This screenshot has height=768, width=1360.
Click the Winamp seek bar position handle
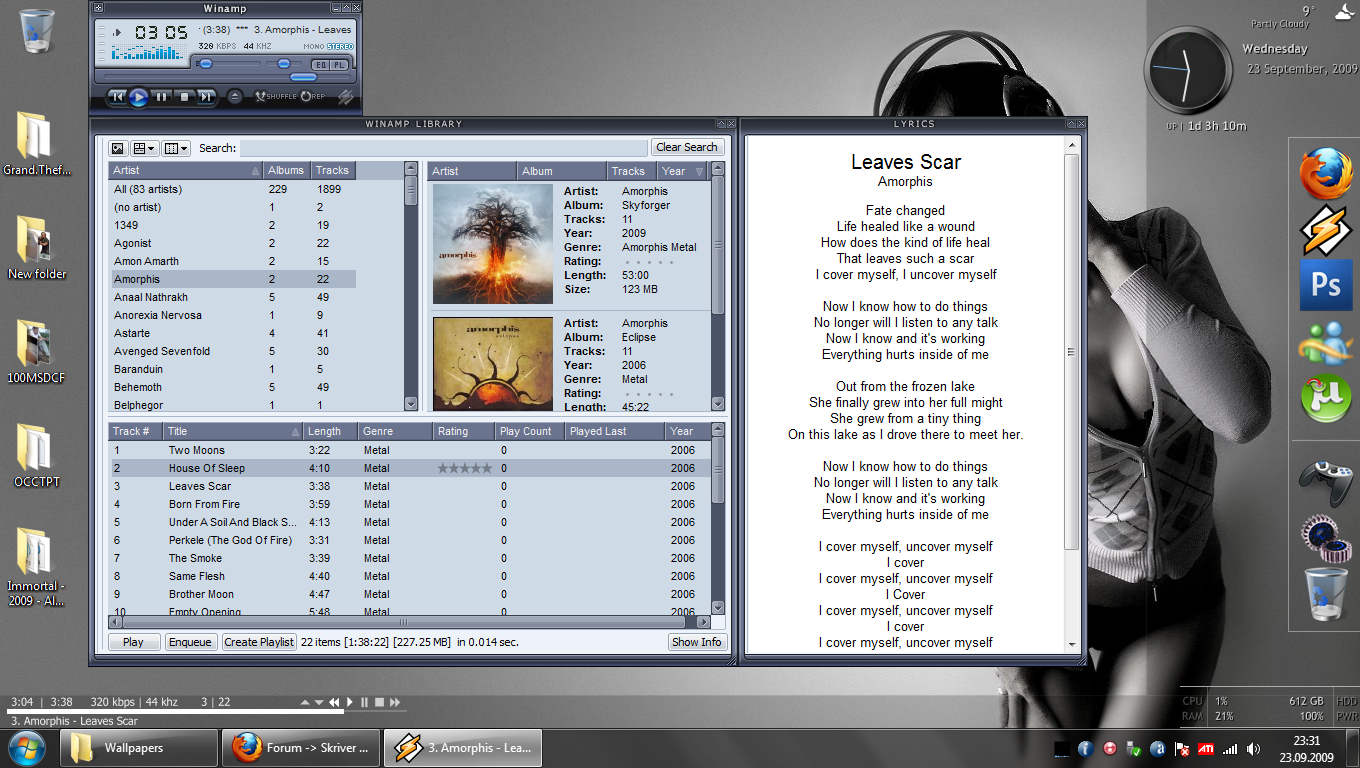(303, 77)
